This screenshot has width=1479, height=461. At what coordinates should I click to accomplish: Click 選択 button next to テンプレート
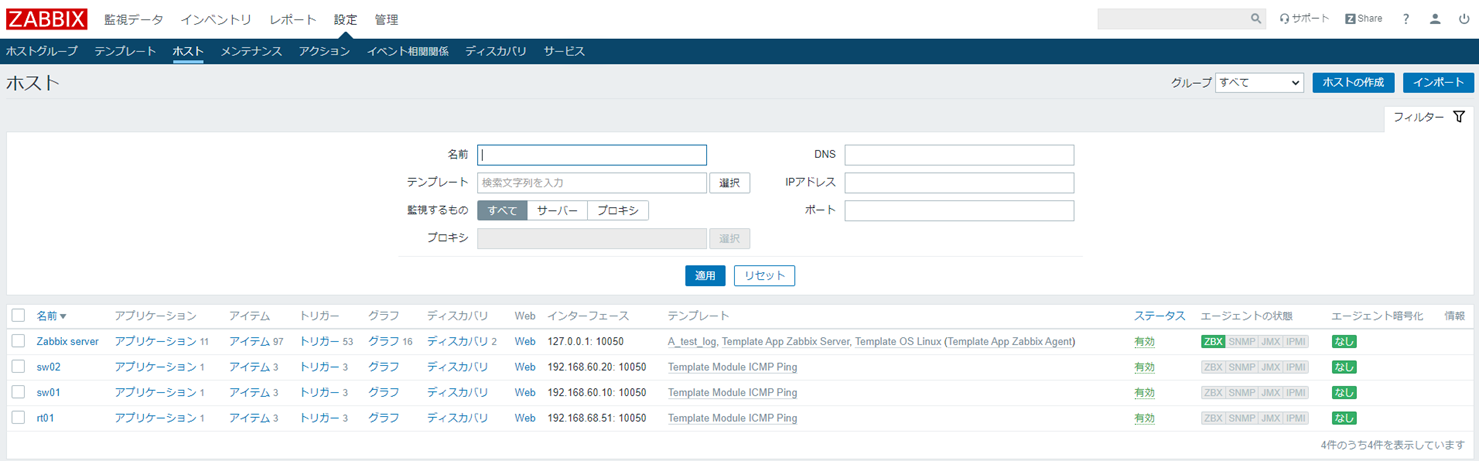coord(730,183)
